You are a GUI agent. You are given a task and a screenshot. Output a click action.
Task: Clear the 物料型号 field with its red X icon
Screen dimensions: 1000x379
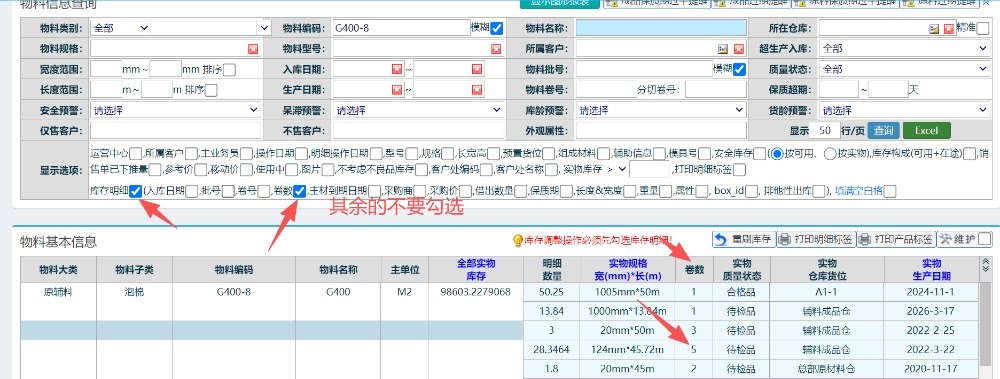coord(496,49)
